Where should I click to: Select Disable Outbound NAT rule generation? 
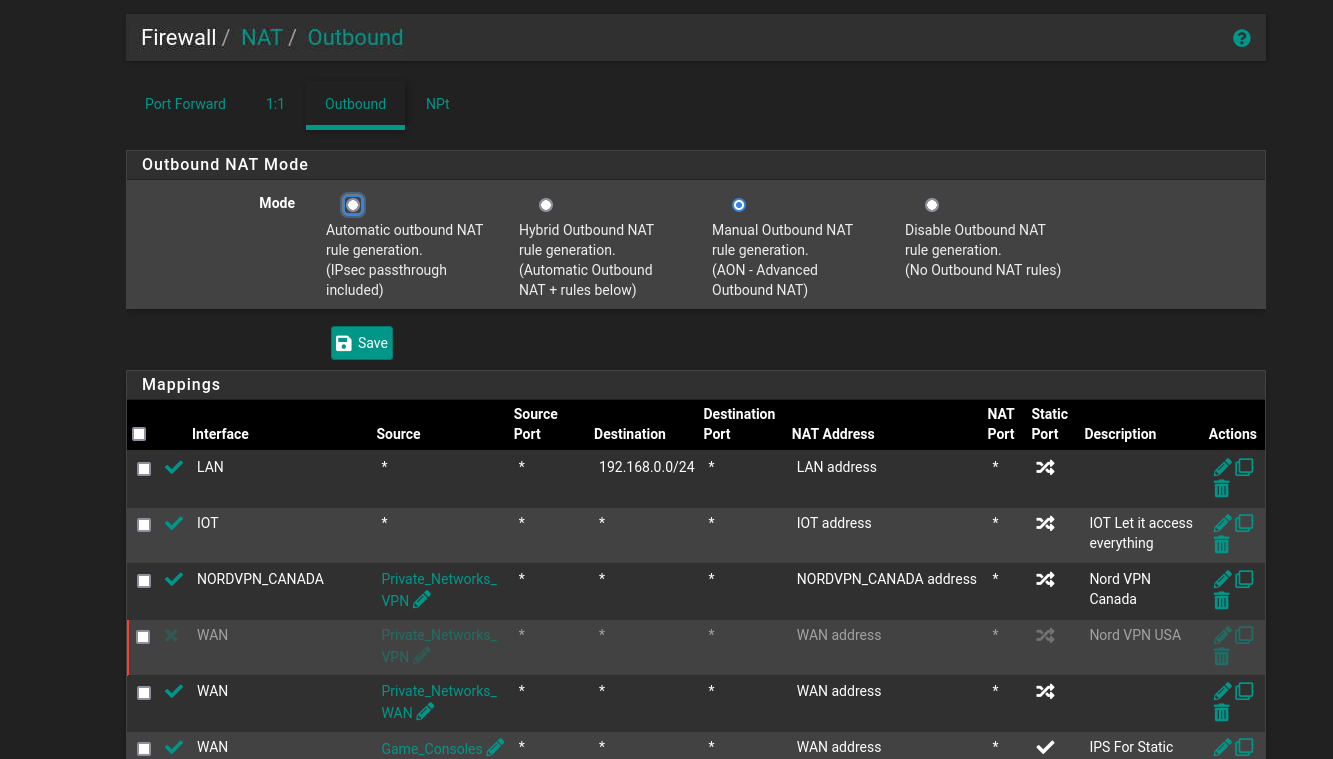(x=932, y=205)
